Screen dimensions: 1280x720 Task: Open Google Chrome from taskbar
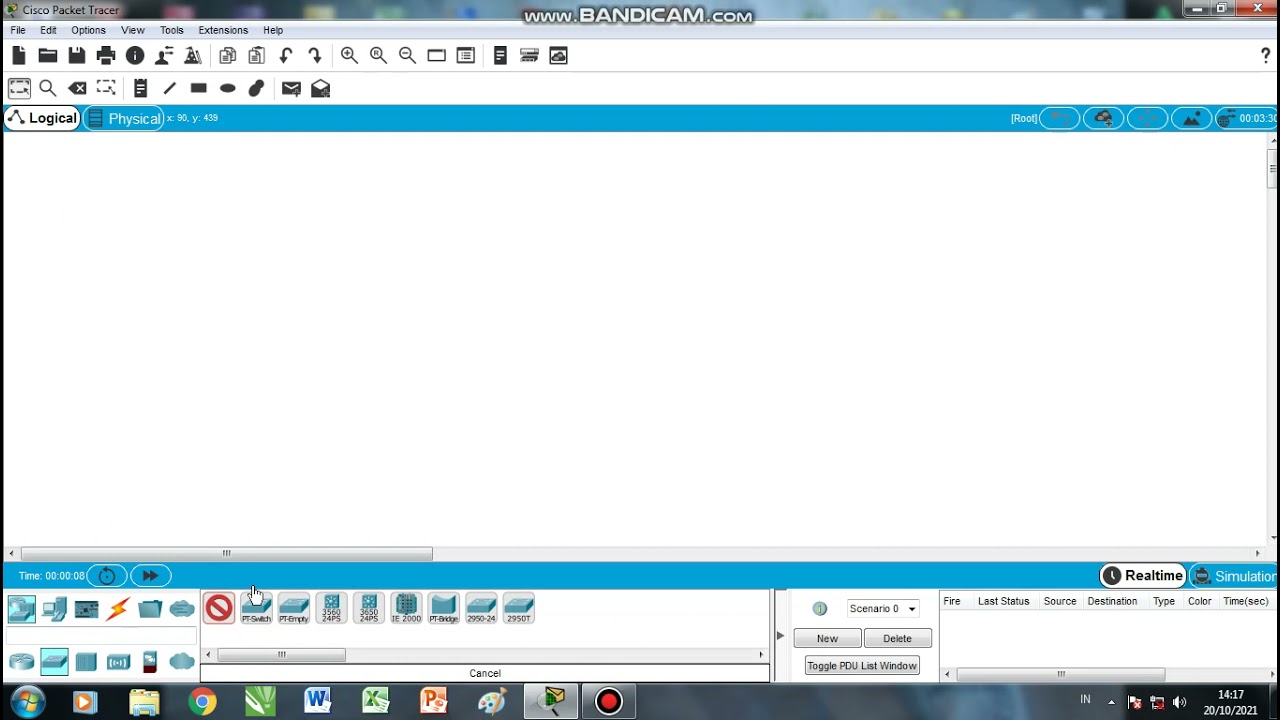(x=202, y=702)
